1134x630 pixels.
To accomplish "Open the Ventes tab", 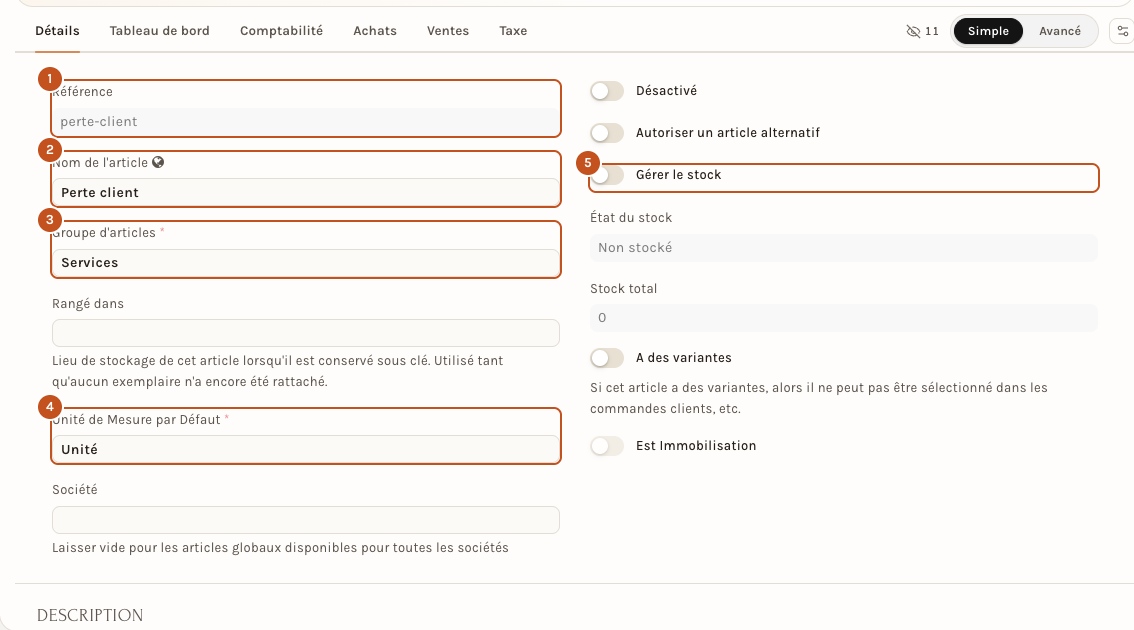I will [448, 30].
